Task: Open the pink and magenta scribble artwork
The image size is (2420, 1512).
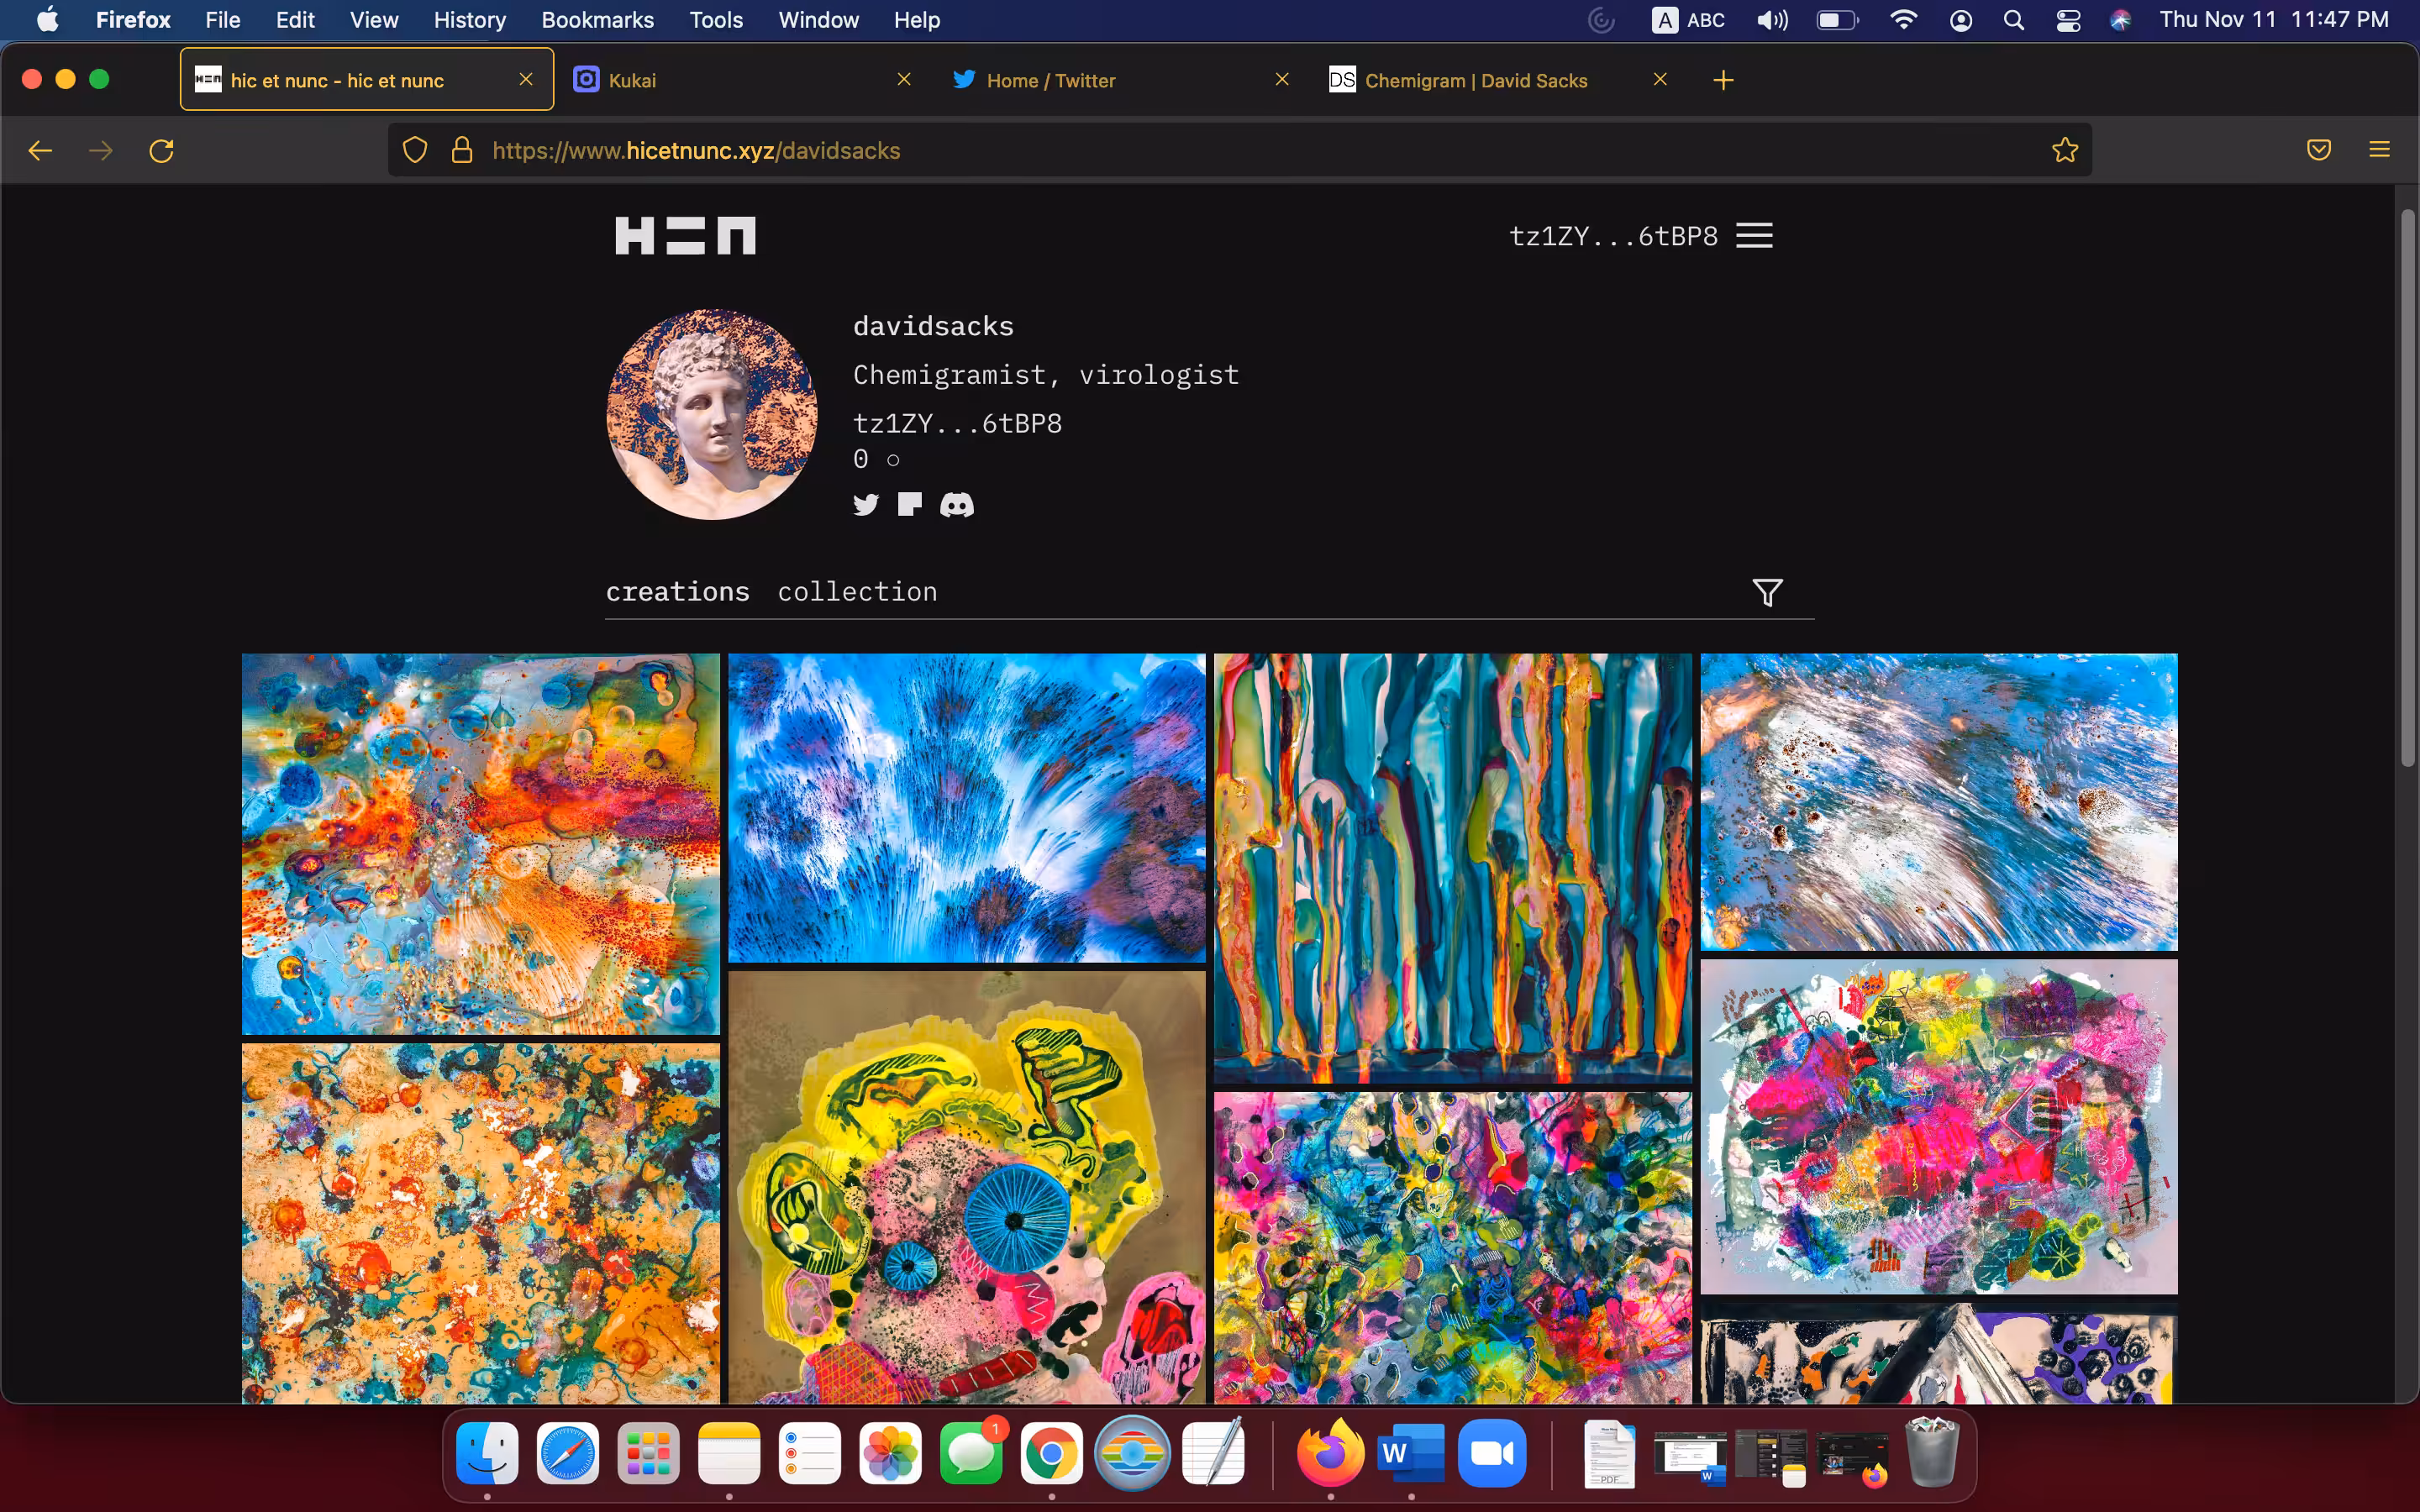Action: pos(1939,1127)
